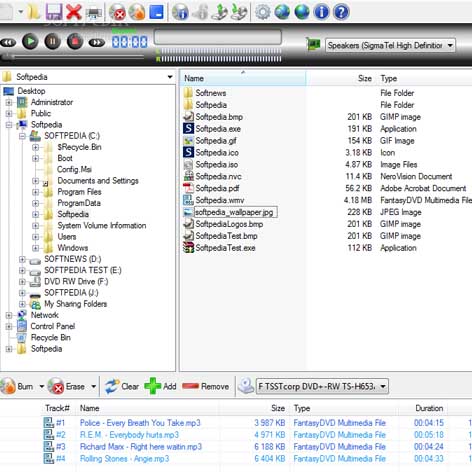Open settings with the gear icon

click(263, 12)
